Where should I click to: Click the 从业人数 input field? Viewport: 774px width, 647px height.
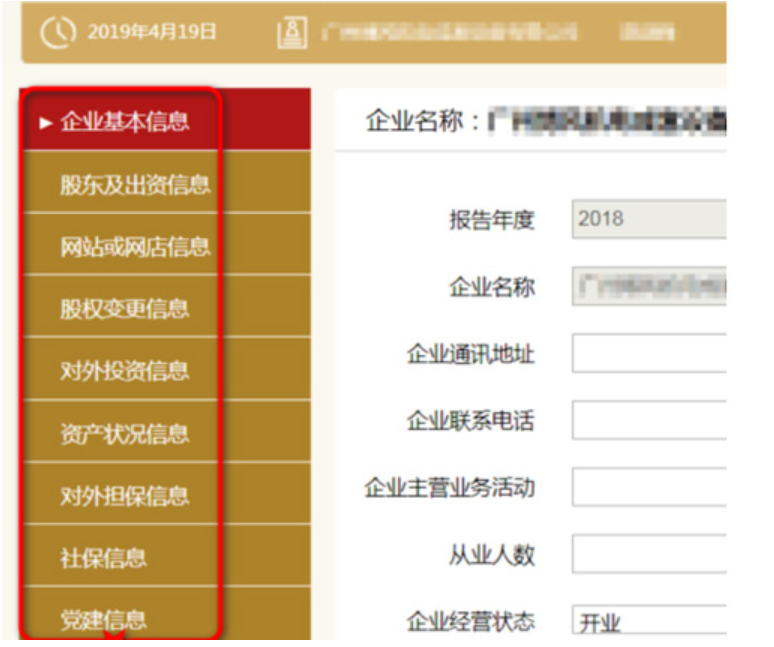pos(648,553)
